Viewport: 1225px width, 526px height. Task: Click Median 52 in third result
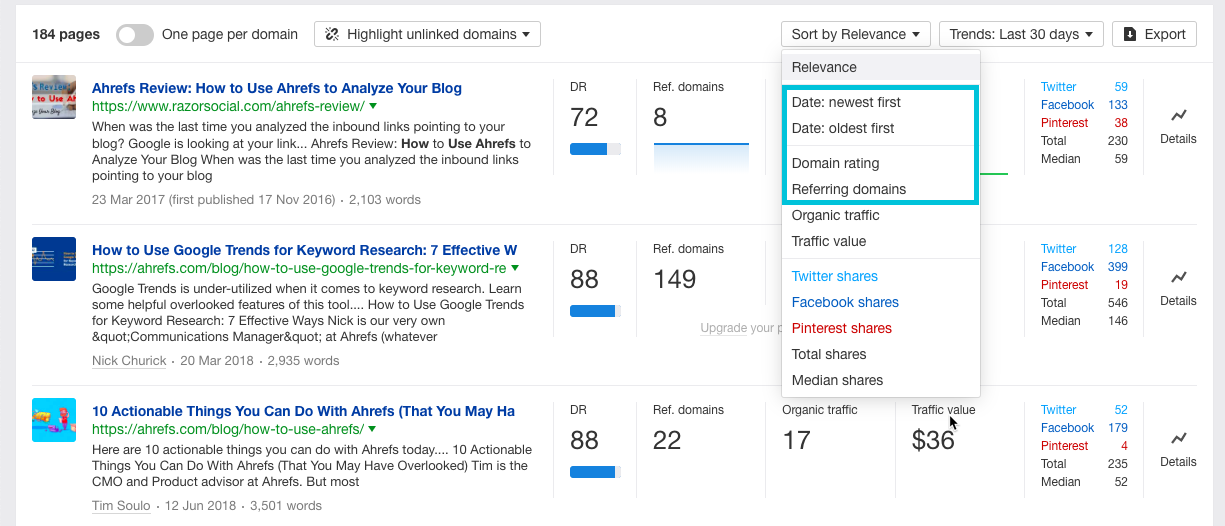click(x=1121, y=482)
